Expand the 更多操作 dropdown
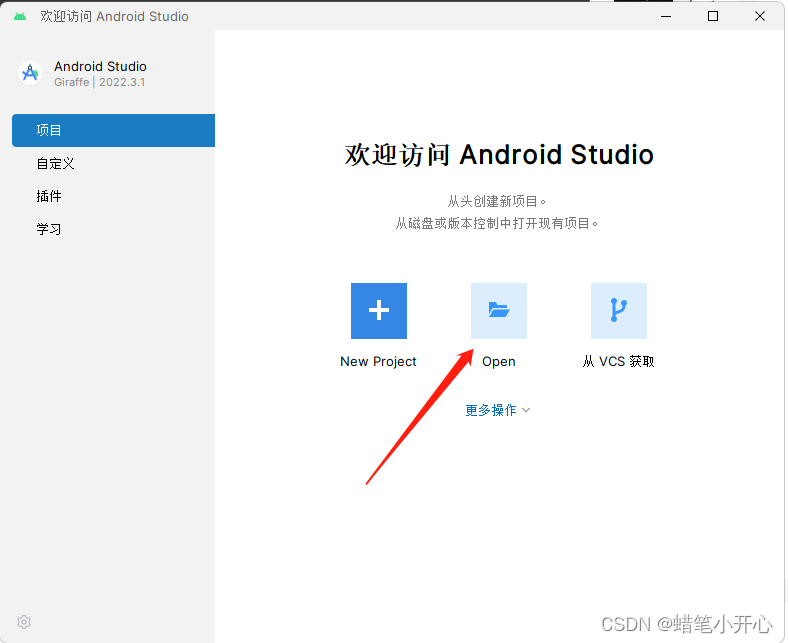This screenshot has width=788, height=643. point(498,410)
